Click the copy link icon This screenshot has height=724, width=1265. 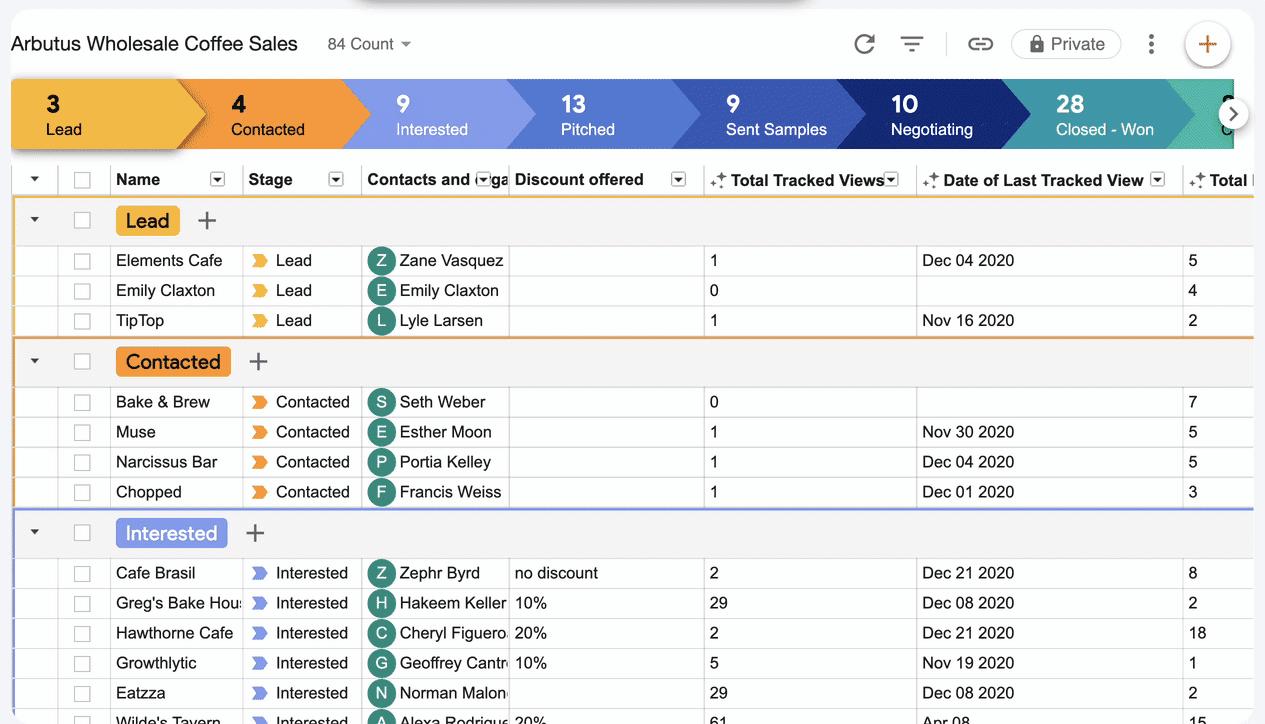point(980,44)
